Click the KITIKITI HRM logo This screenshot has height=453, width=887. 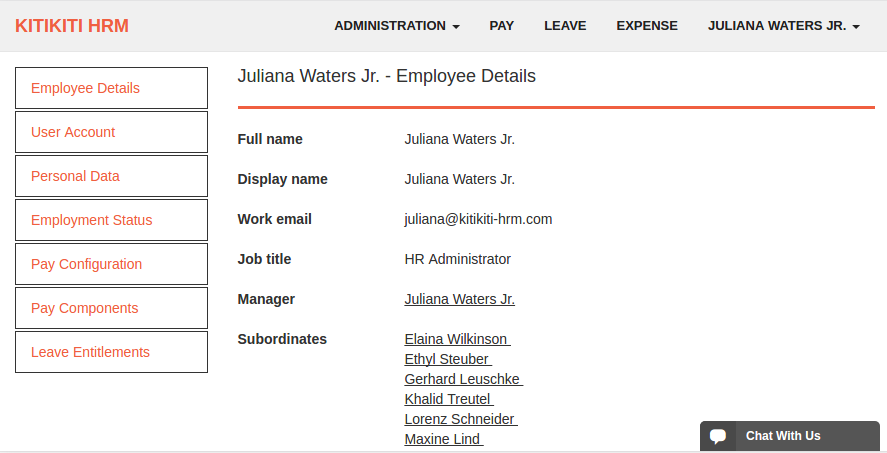(72, 26)
